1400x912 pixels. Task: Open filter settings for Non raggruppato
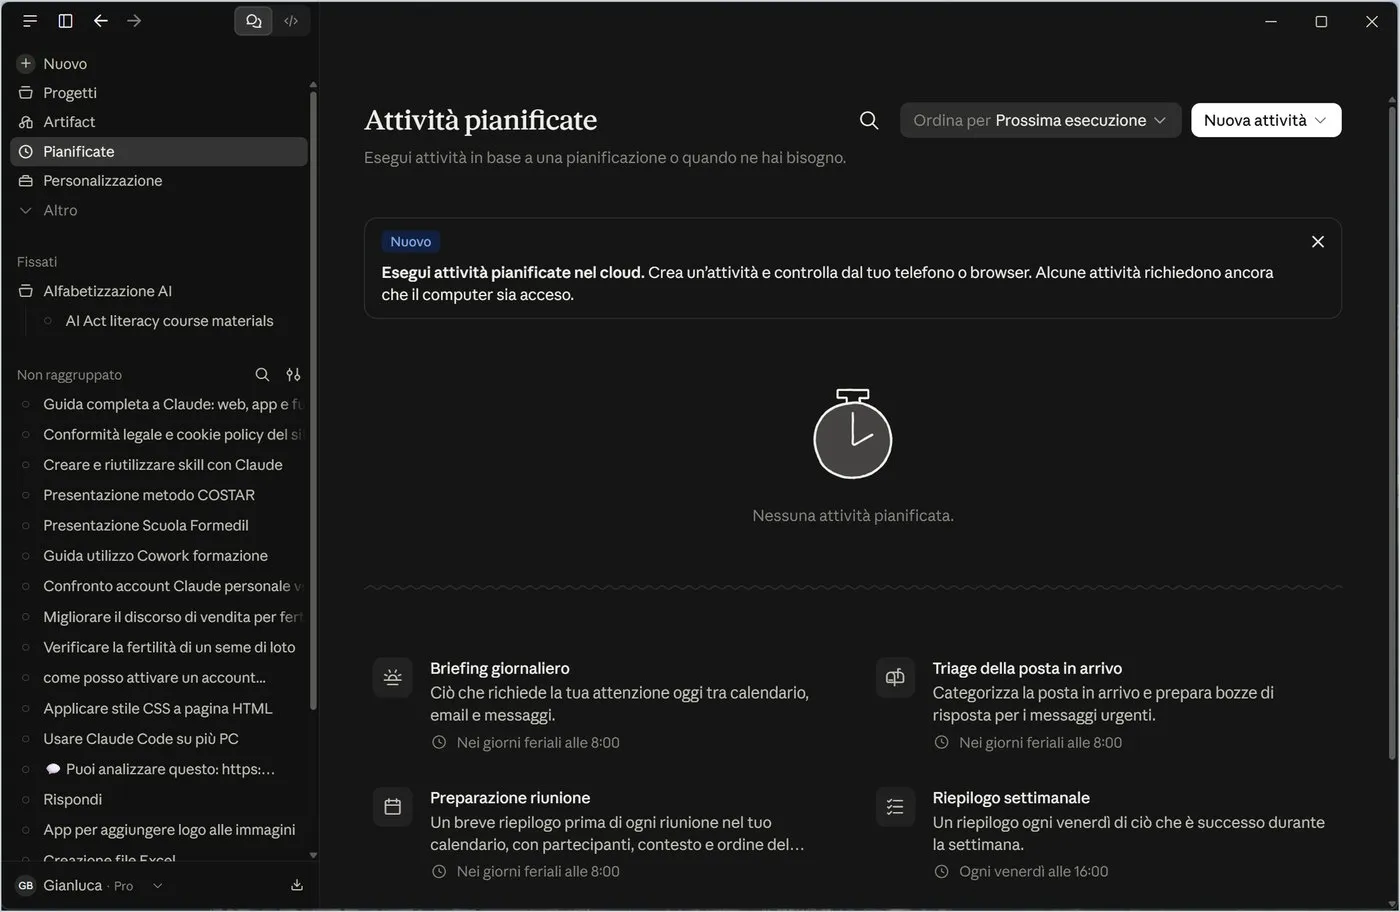click(x=293, y=374)
